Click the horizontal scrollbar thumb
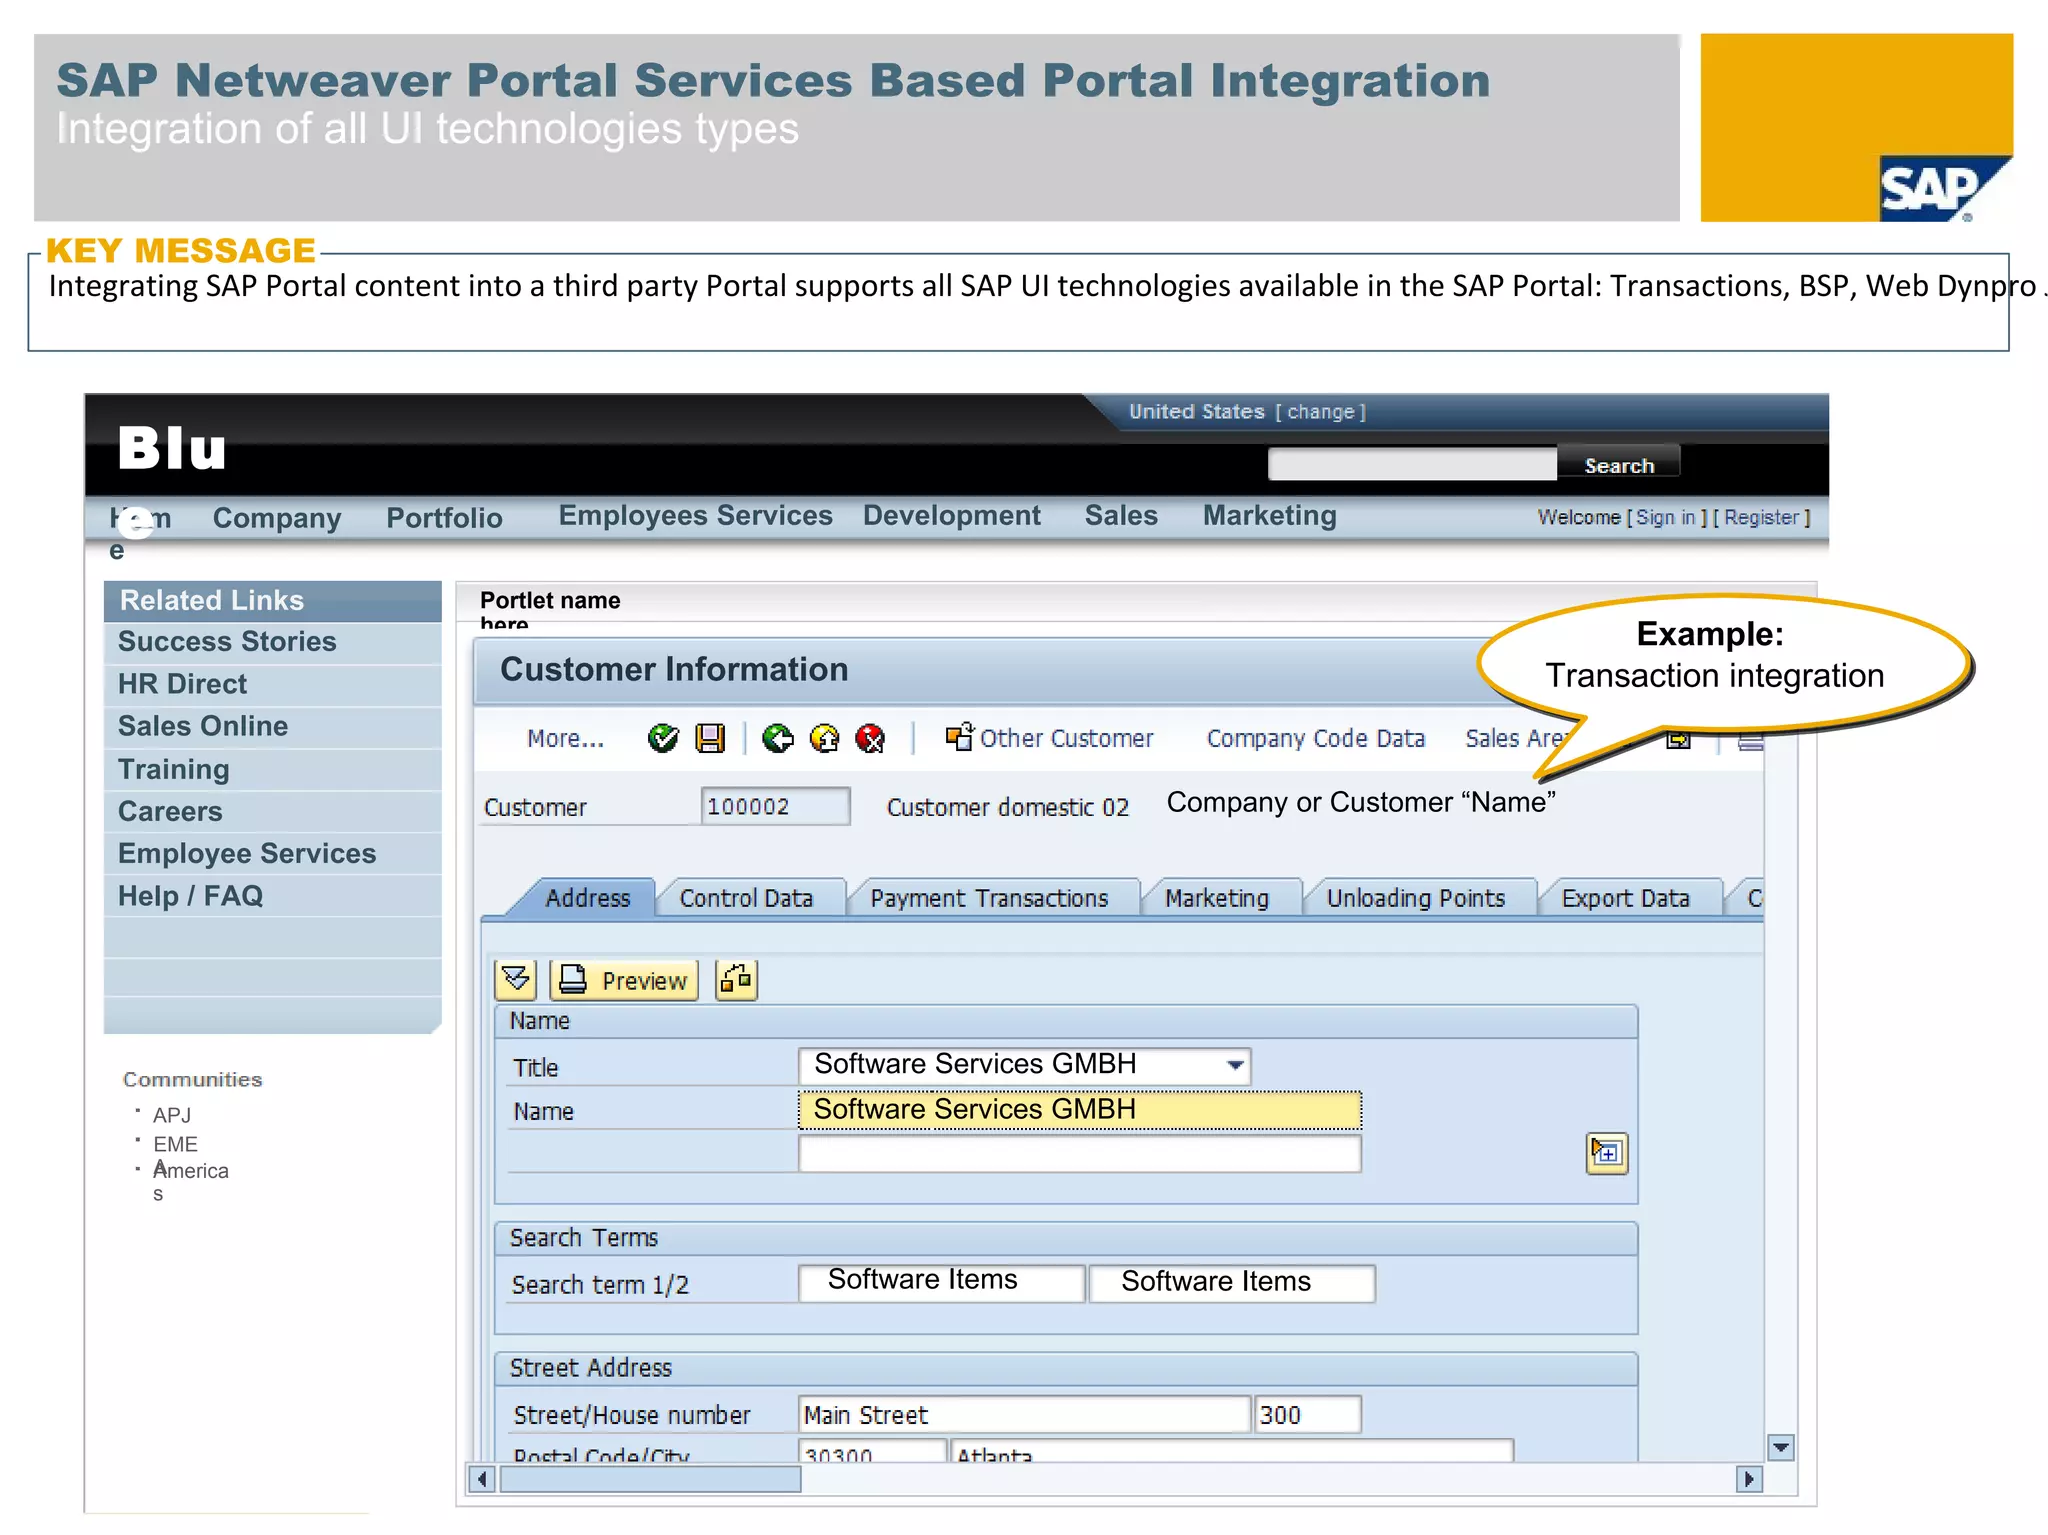This screenshot has height=1535, width=2048. (650, 1479)
